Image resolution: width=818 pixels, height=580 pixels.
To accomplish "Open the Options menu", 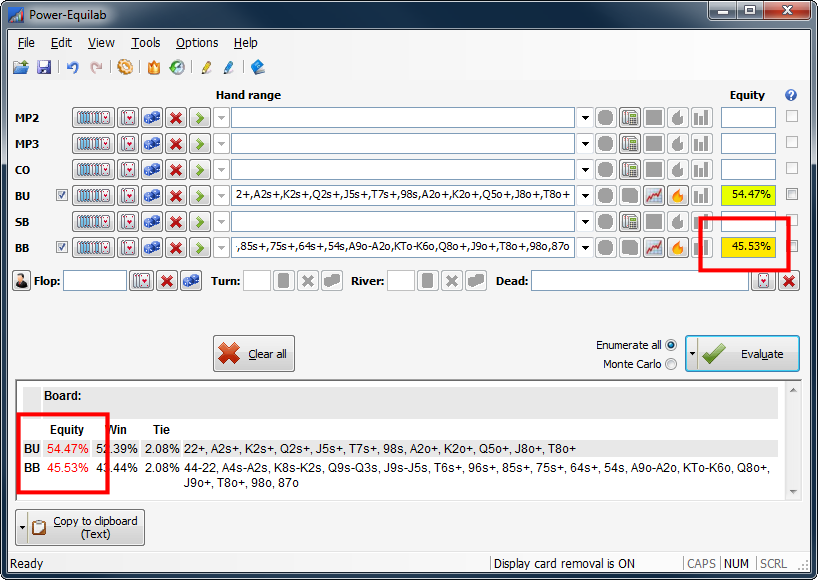I will [x=197, y=43].
